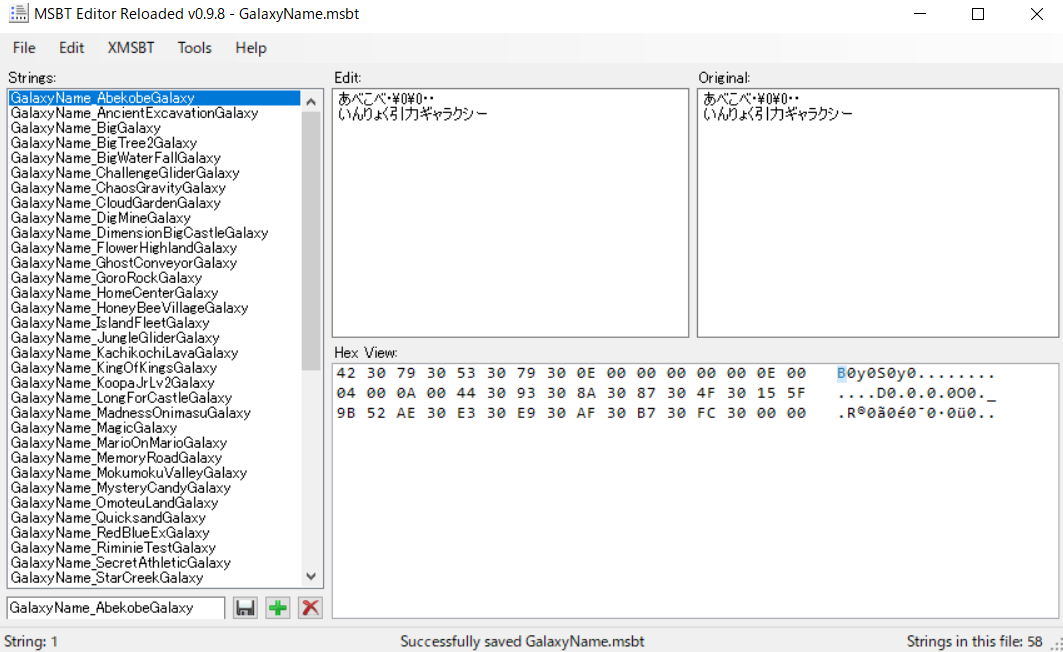Viewport: 1063px width, 652px height.
Task: Click the save string floppy disk icon
Action: click(245, 607)
